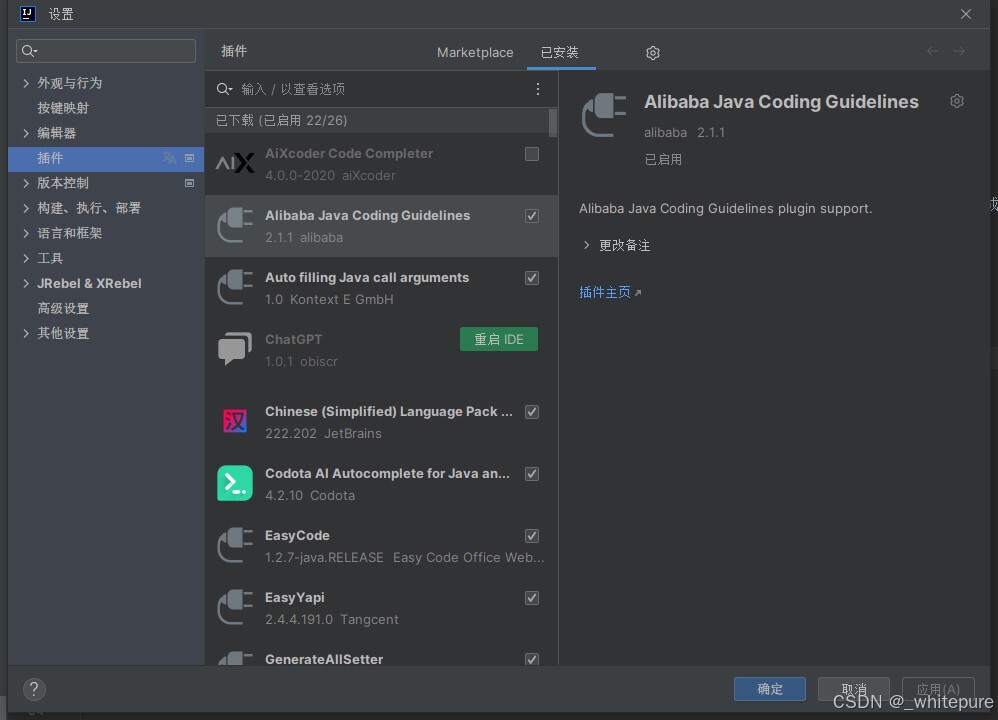Expand the 其他设置 node

25,333
